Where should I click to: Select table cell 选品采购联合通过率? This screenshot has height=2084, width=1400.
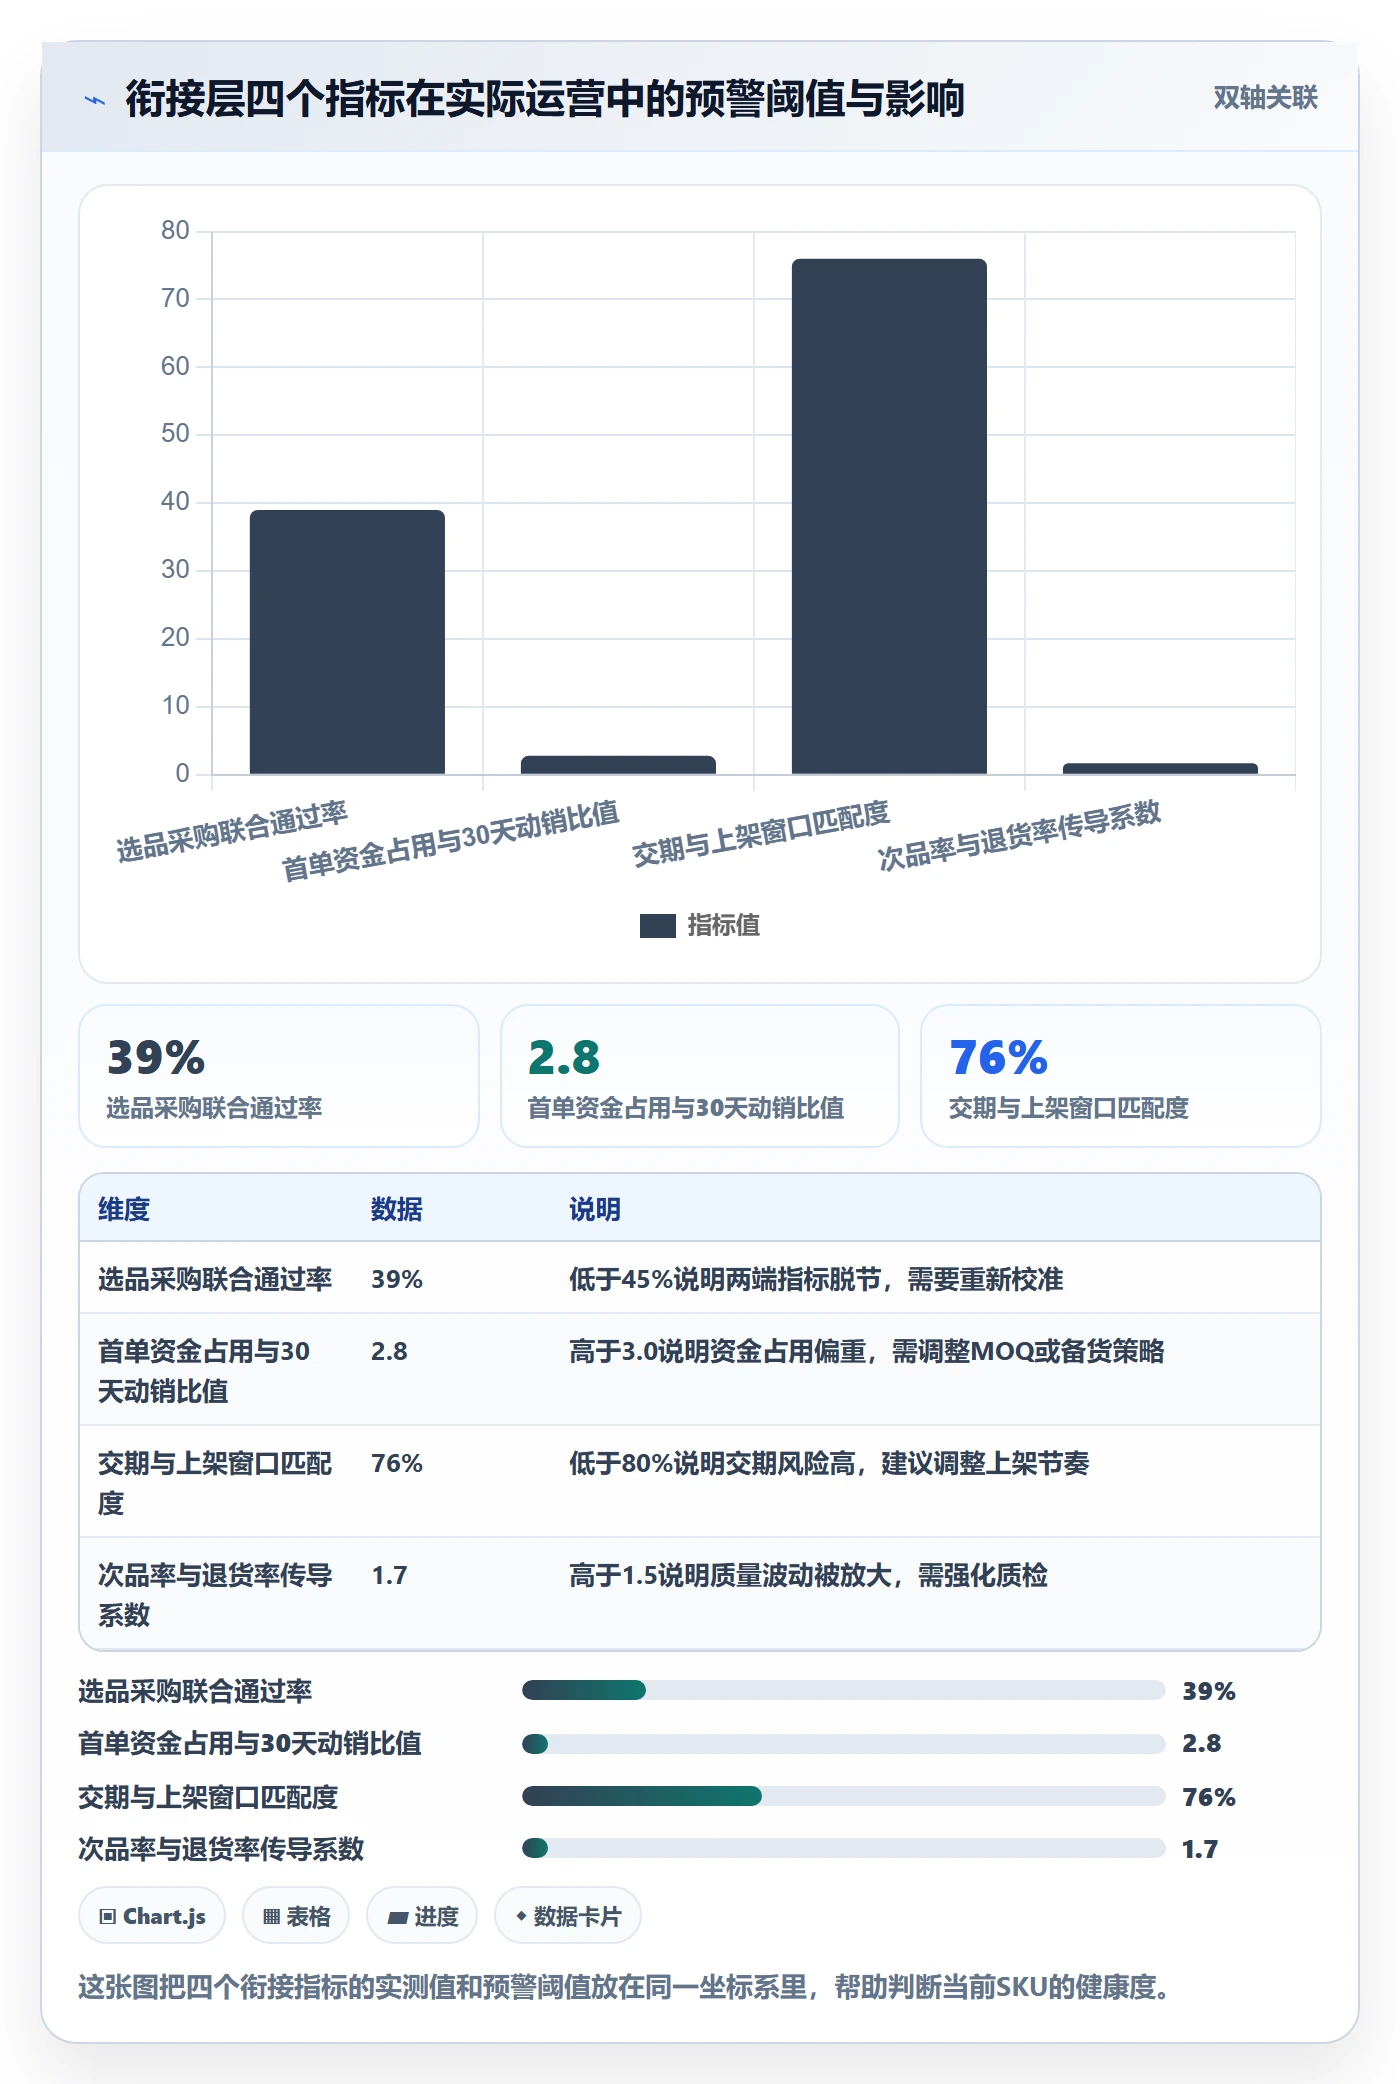pyautogui.click(x=215, y=1279)
